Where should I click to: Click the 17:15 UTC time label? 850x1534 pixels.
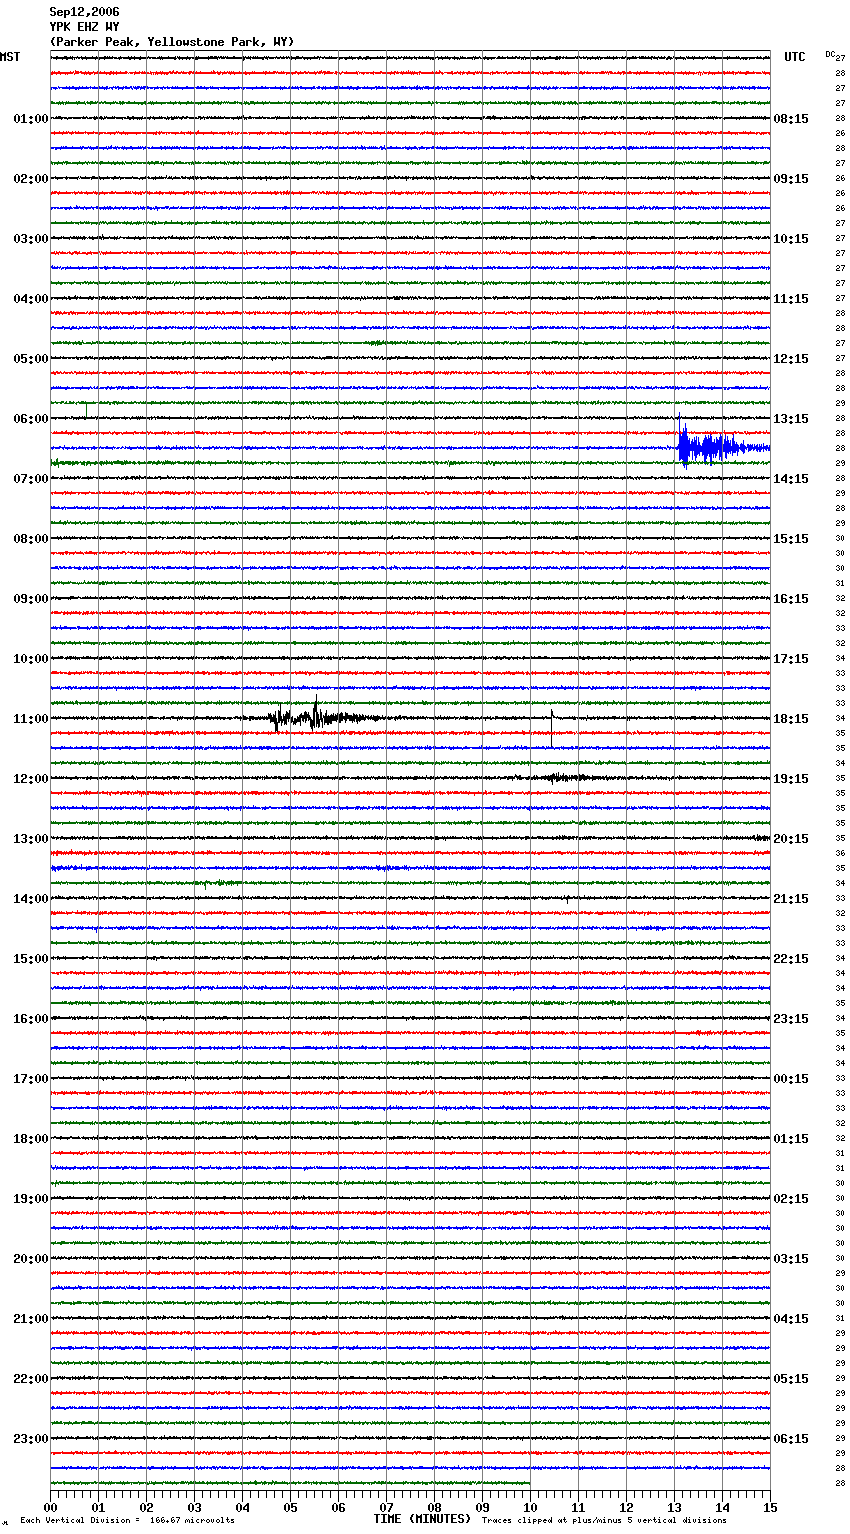[x=791, y=659]
